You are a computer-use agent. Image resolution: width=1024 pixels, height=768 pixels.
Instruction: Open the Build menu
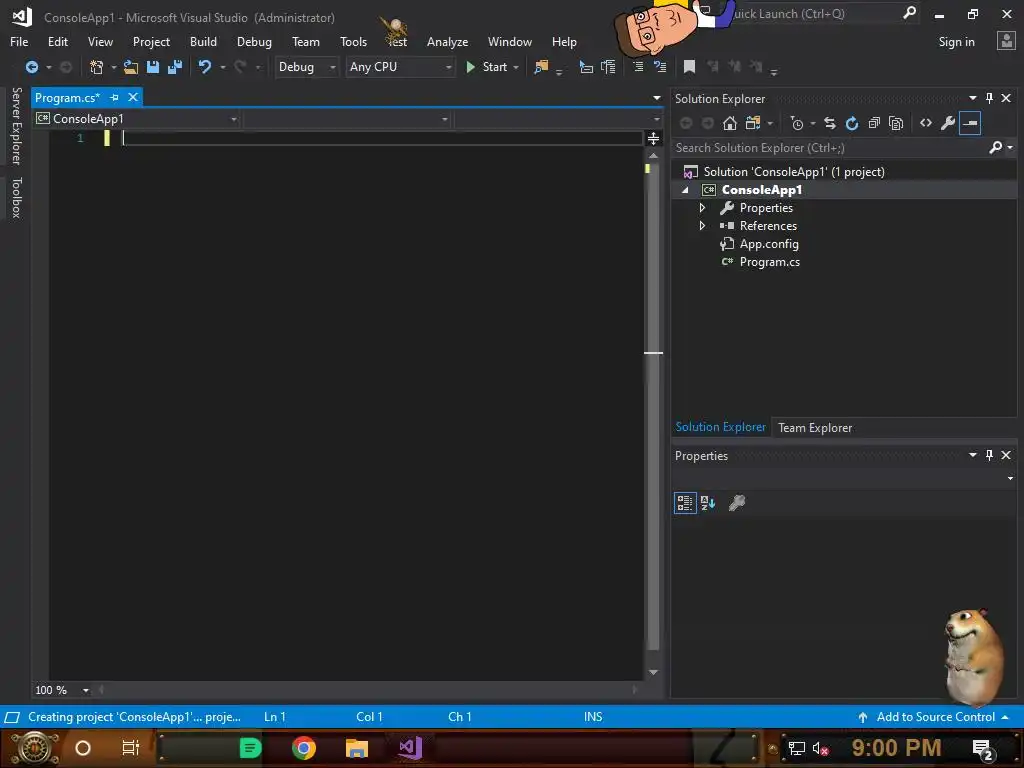203,42
